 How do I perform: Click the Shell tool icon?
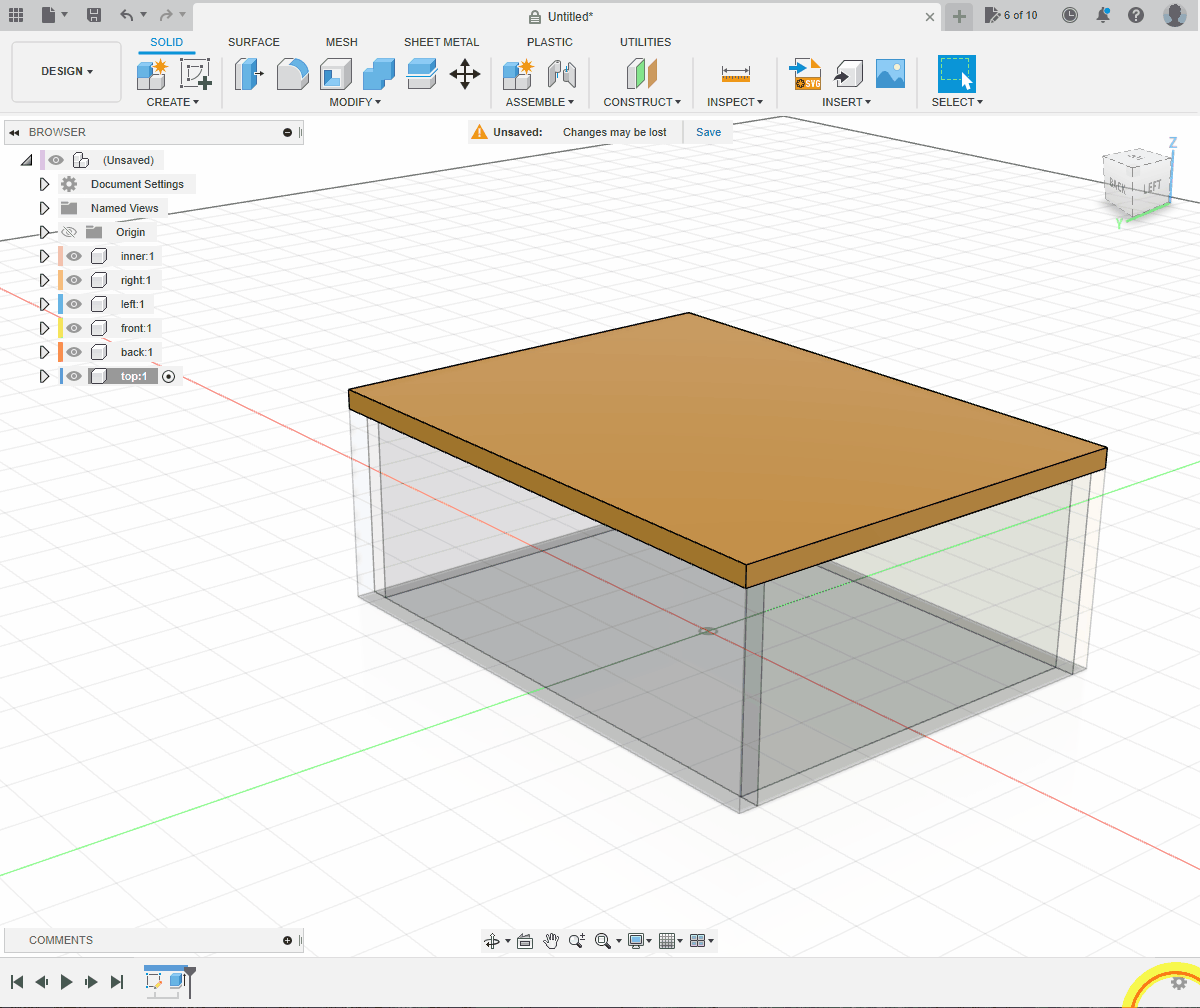click(336, 74)
